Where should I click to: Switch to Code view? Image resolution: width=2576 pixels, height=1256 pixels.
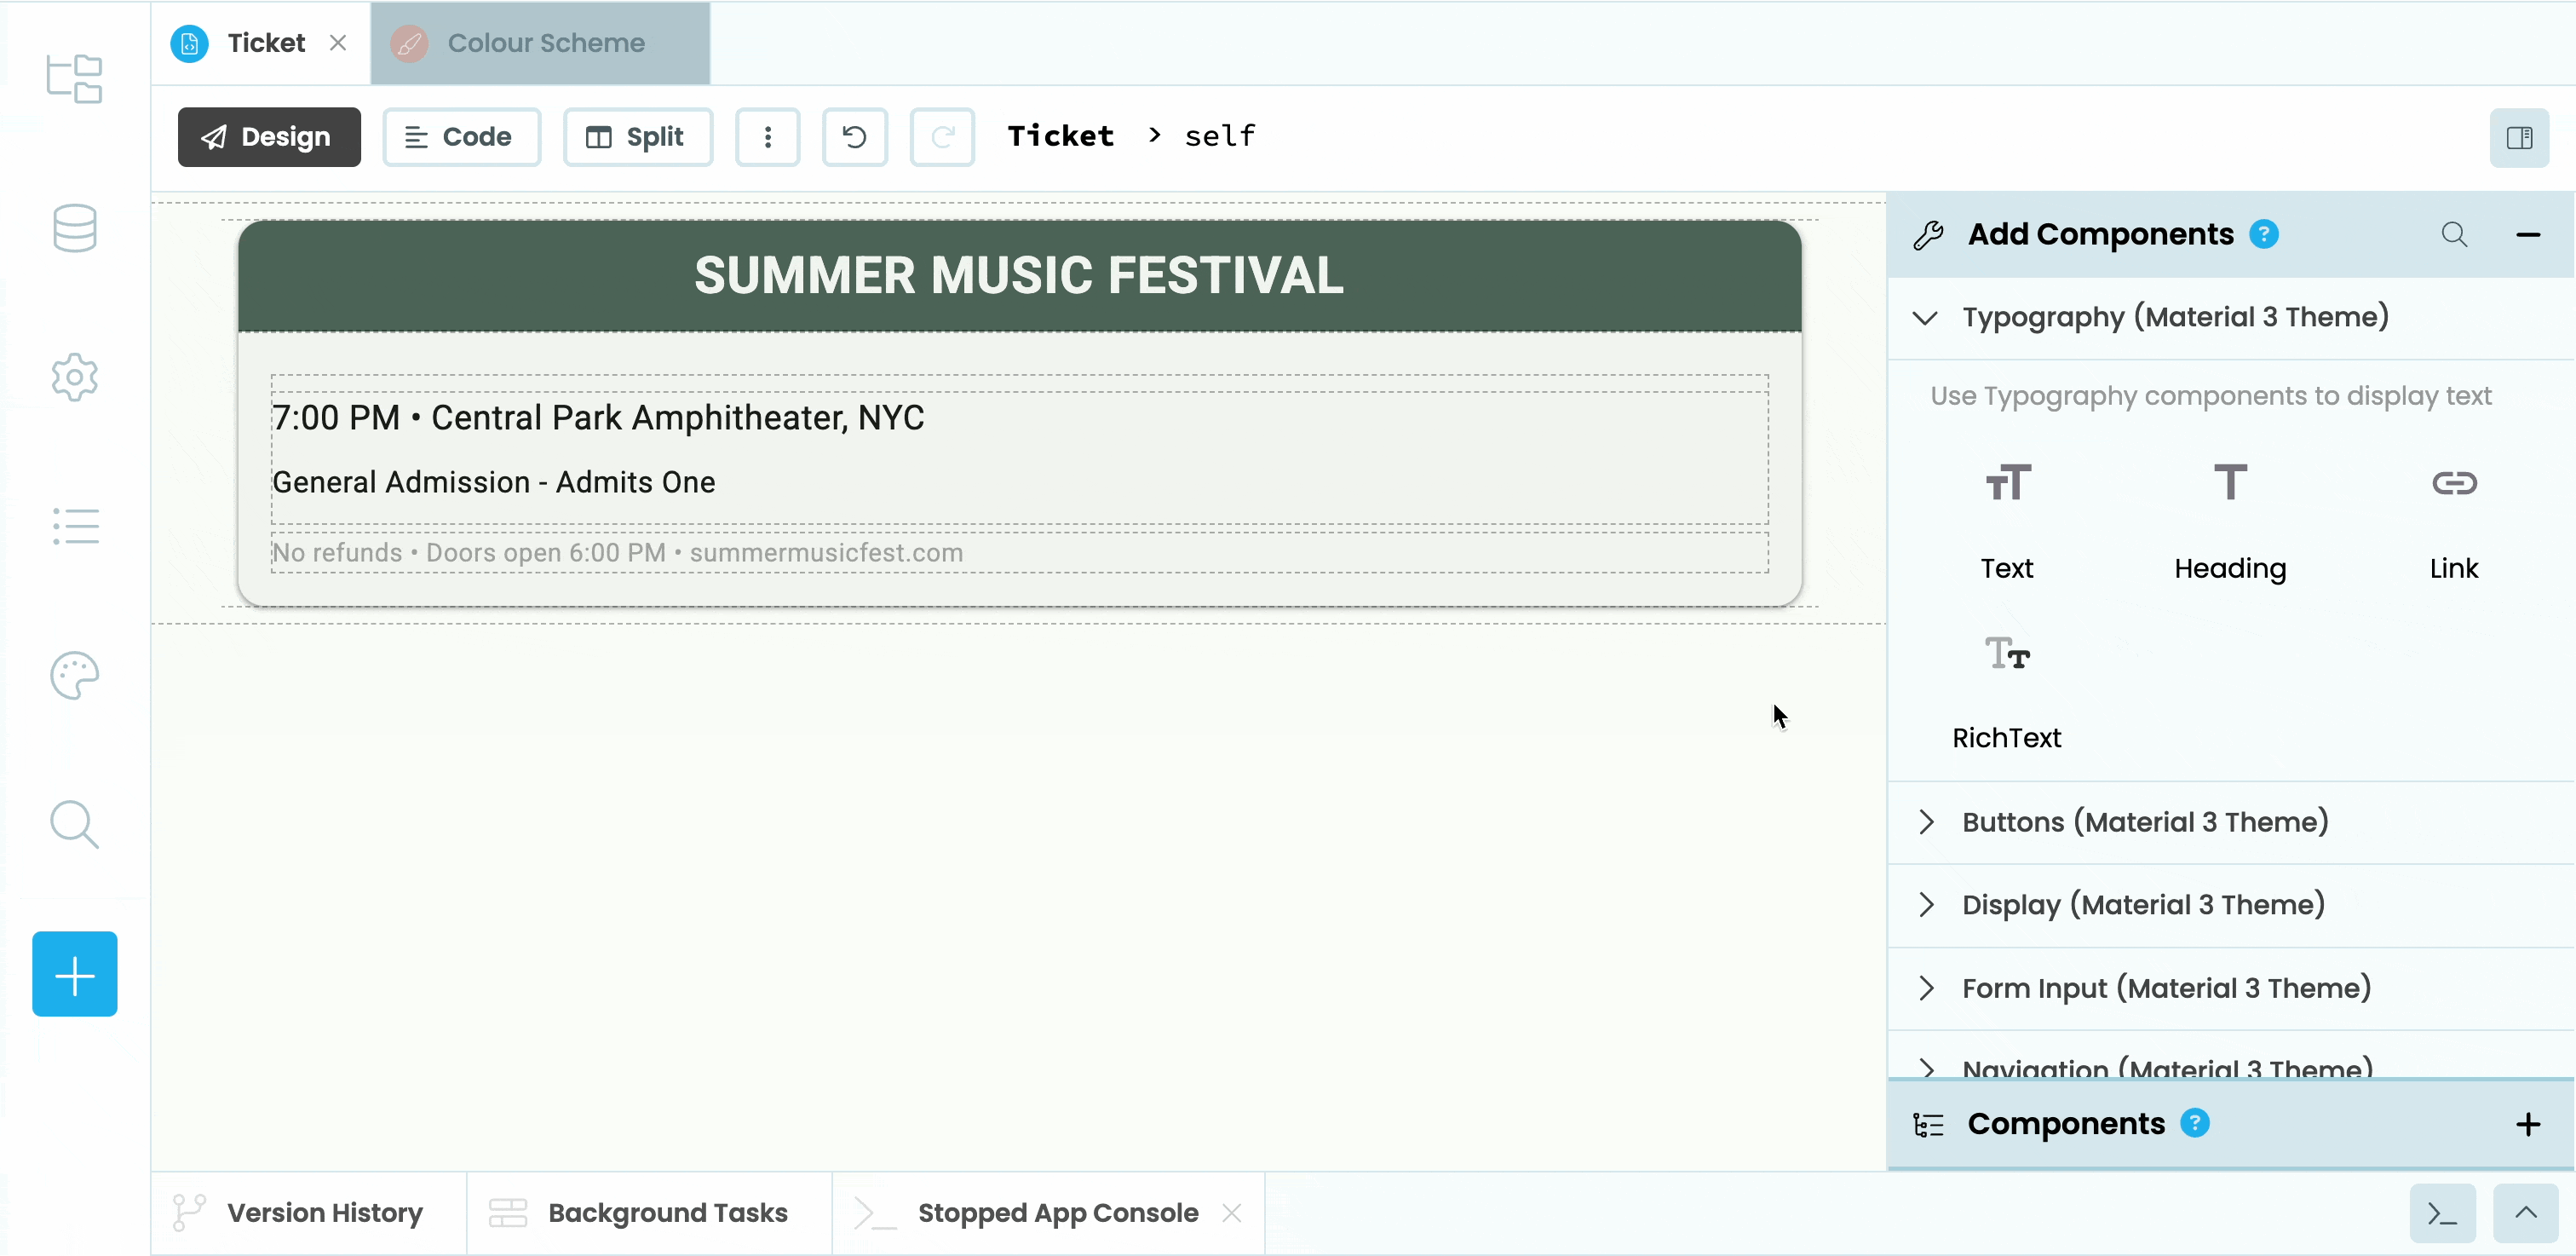click(x=461, y=137)
